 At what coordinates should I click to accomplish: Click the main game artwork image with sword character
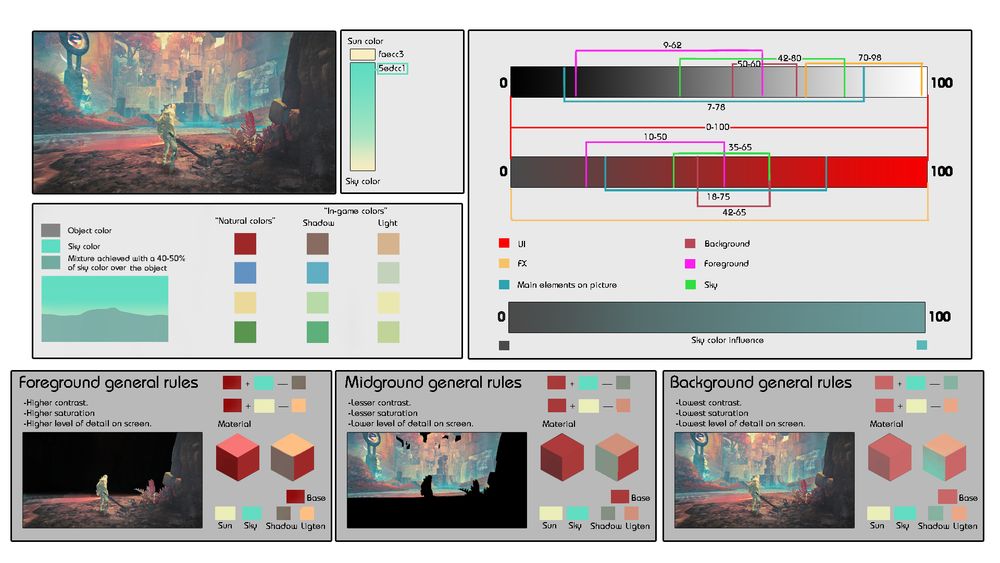(x=184, y=112)
